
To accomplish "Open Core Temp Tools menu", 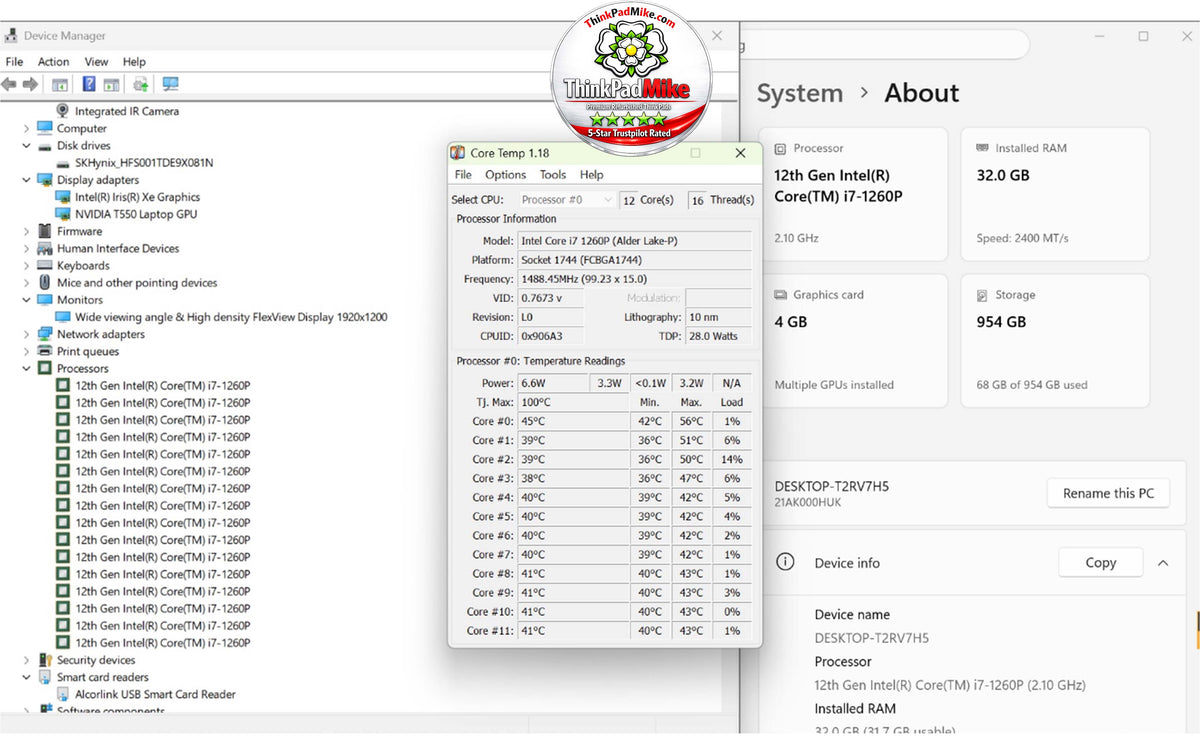I will click(553, 175).
